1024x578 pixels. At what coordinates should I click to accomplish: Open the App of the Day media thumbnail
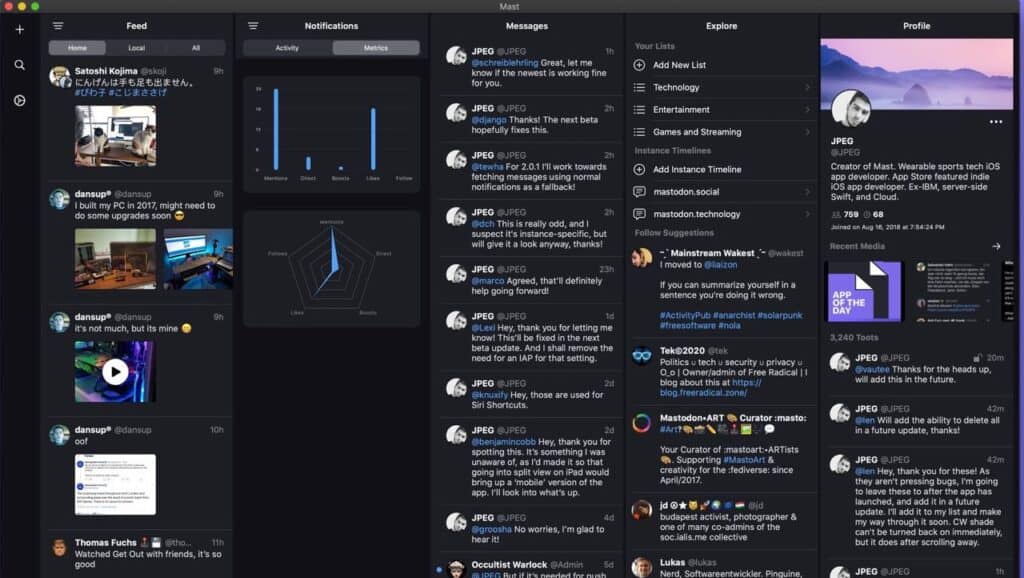click(862, 291)
